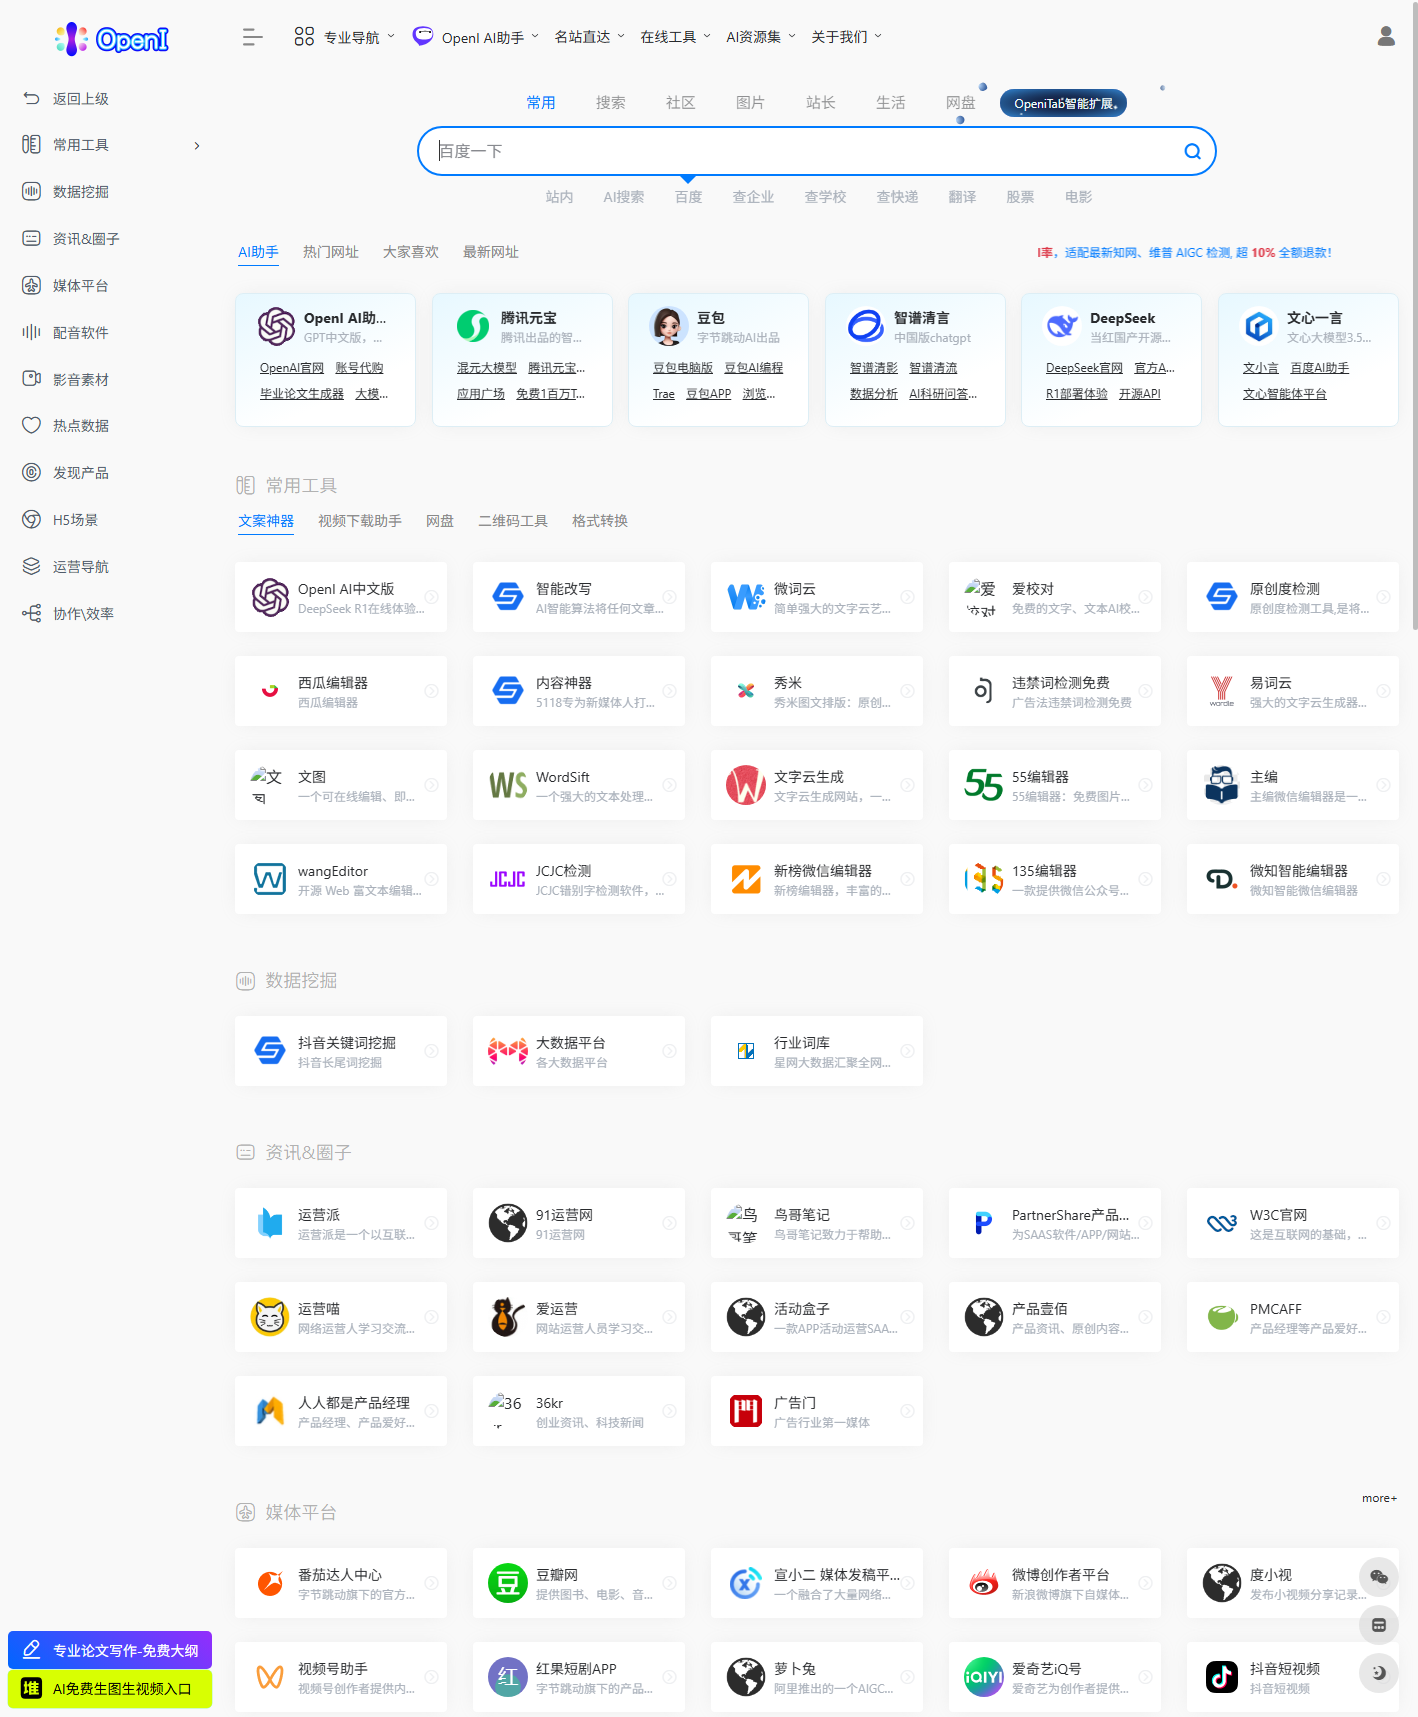This screenshot has height=1717, width=1418.
Task: Expand the 专业导航 dropdown menu
Action: click(344, 37)
